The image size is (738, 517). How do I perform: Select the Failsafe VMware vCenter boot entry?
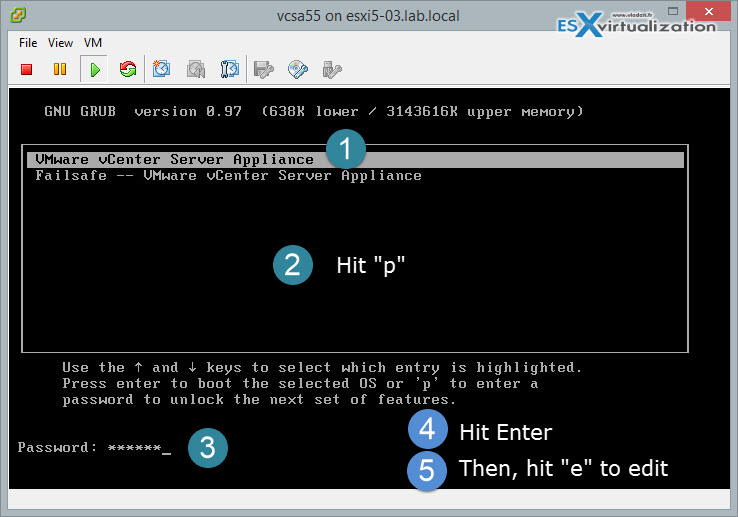(x=228, y=176)
